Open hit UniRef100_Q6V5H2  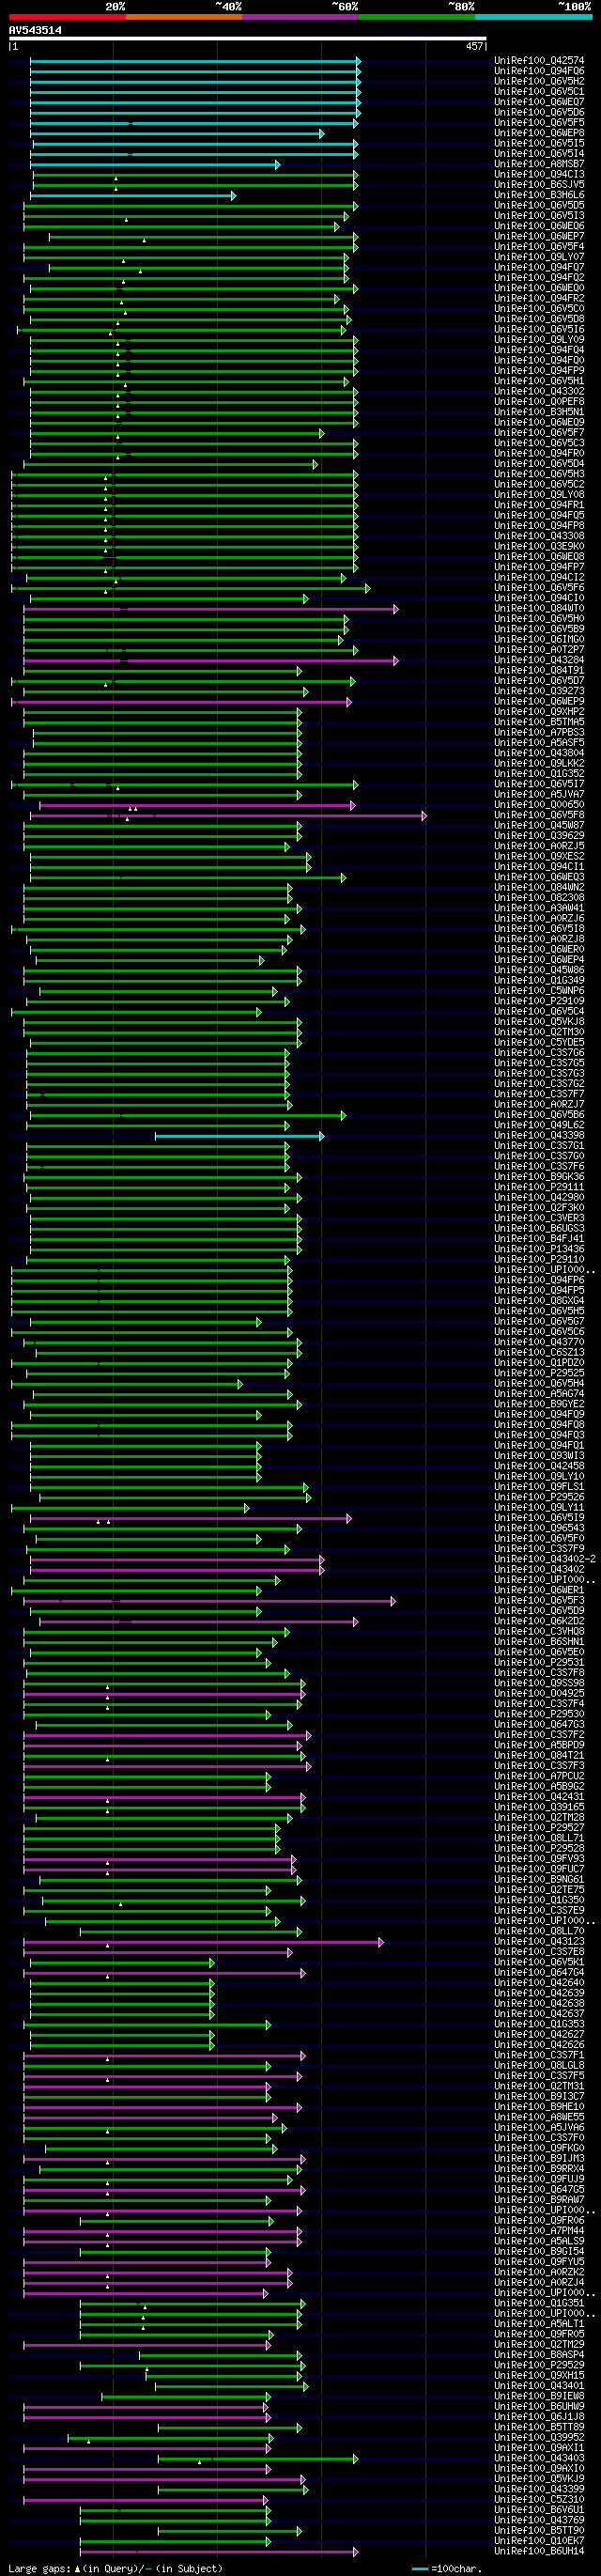539,81
